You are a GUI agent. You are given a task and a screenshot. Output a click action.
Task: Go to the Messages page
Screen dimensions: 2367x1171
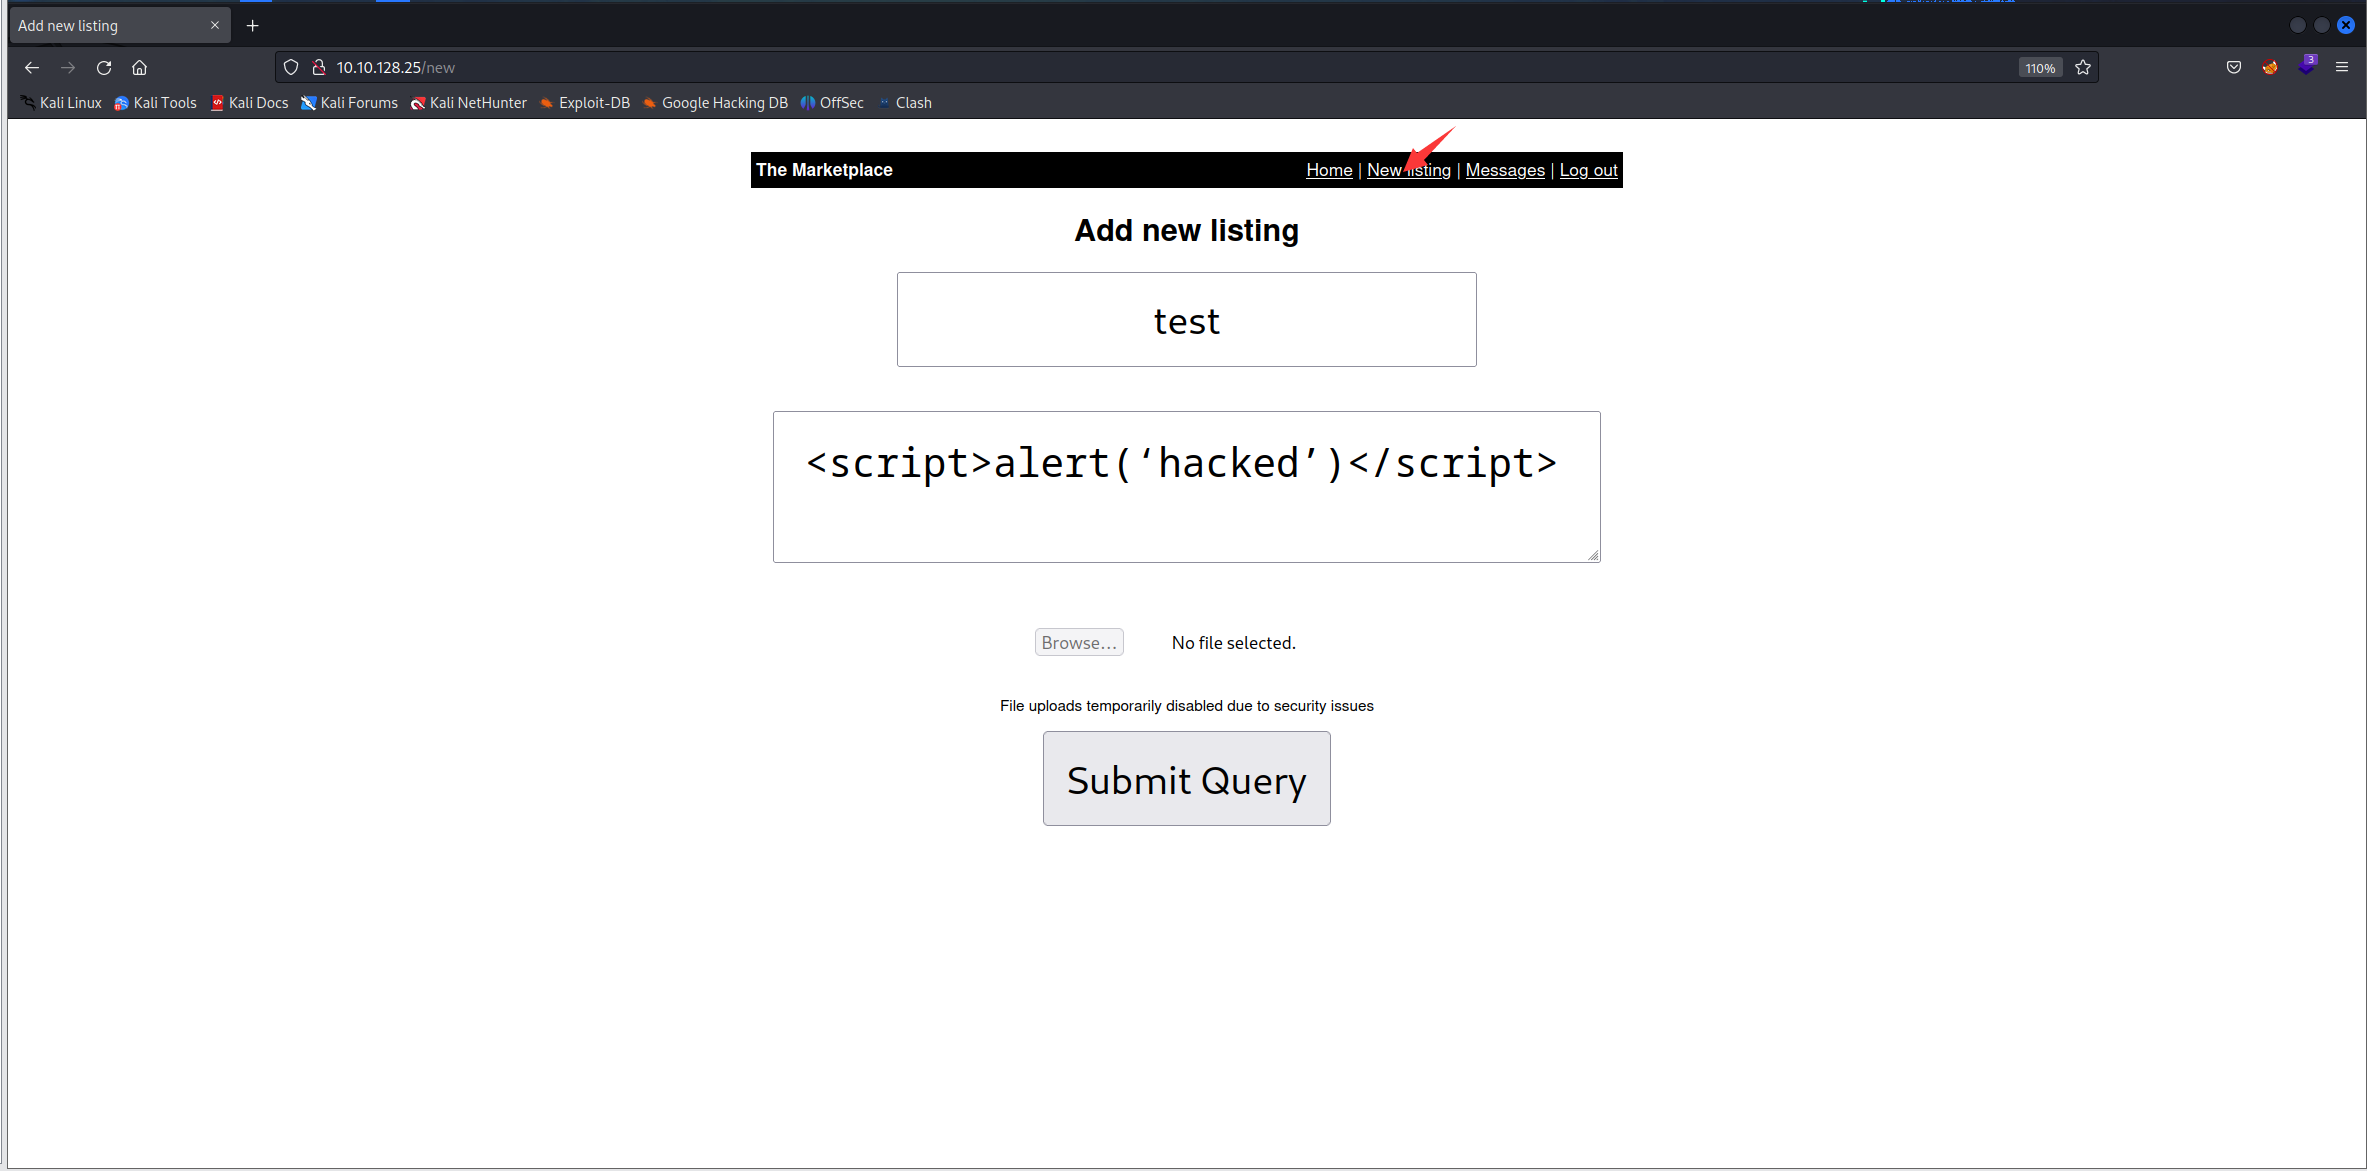(x=1505, y=170)
